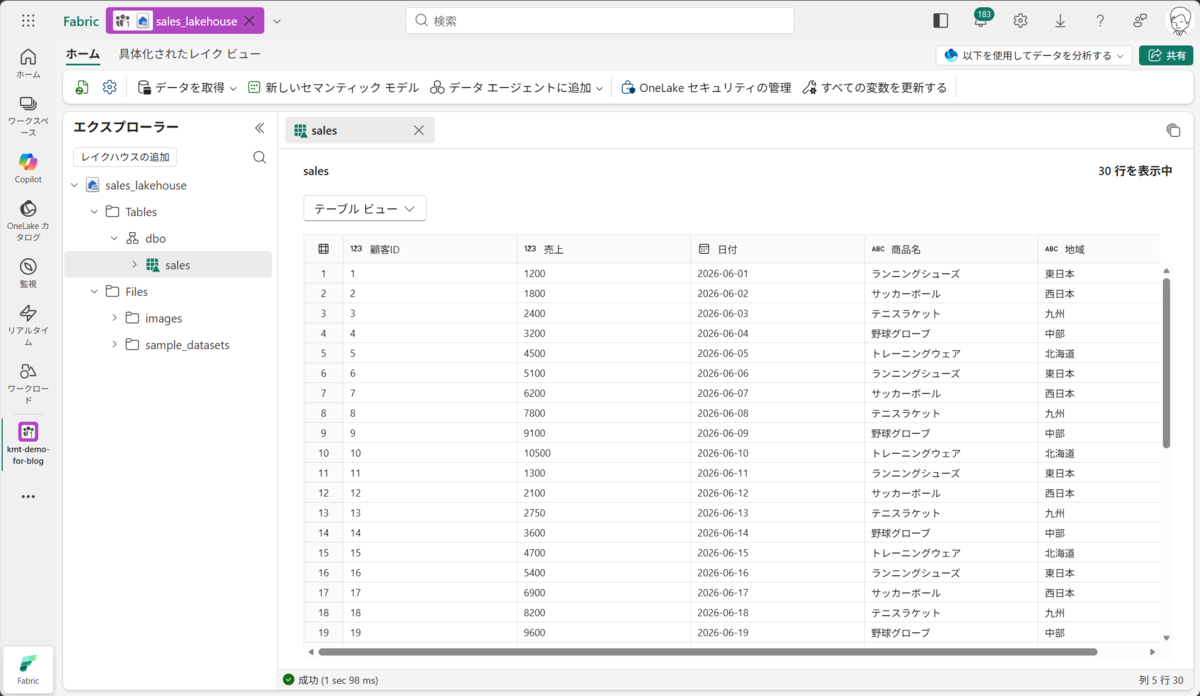Expand the sample_datasets folder

[x=115, y=344]
